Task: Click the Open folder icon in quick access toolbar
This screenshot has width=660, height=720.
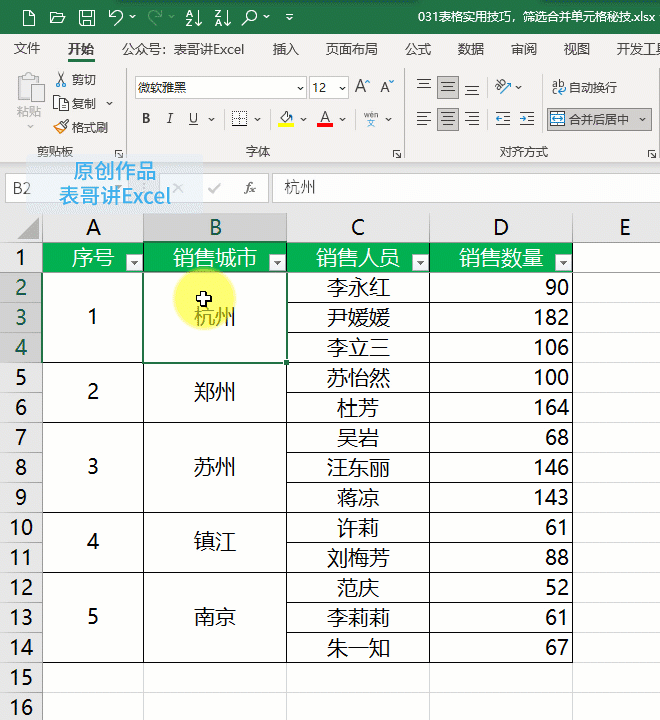Action: click(57, 17)
